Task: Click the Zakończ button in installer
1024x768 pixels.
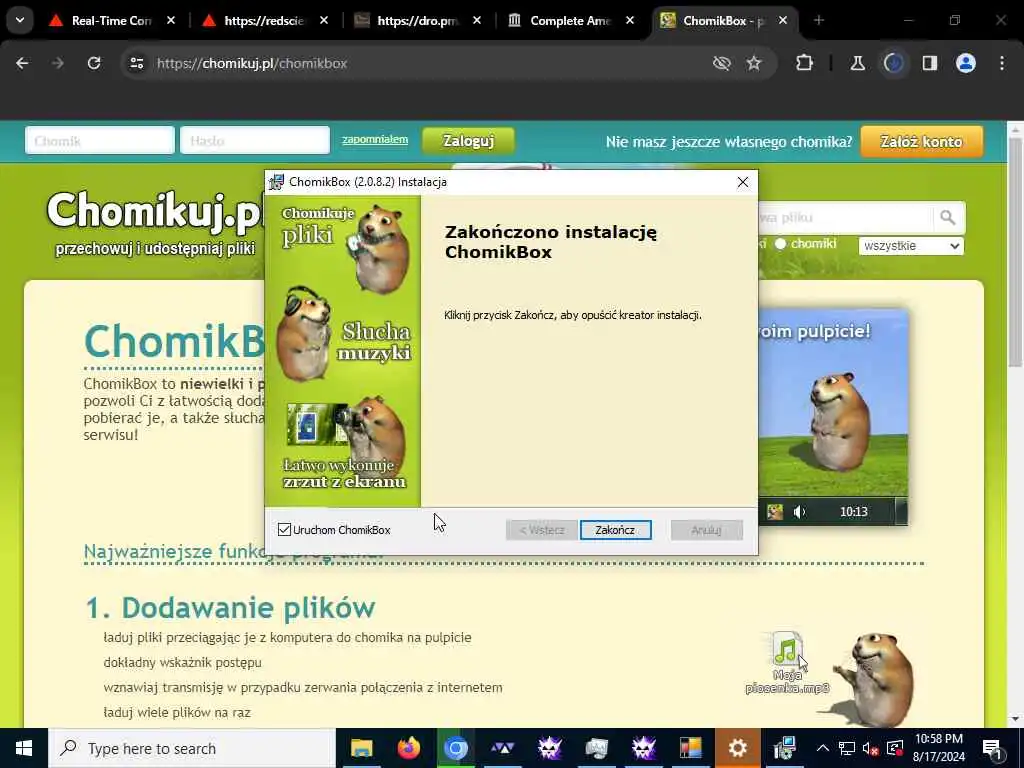Action: [x=615, y=530]
